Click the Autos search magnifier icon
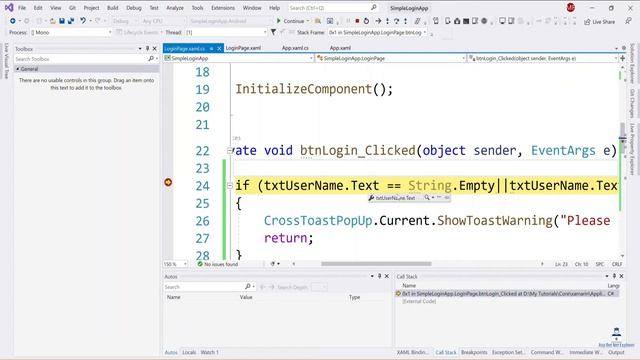The image size is (640, 360). (247, 287)
